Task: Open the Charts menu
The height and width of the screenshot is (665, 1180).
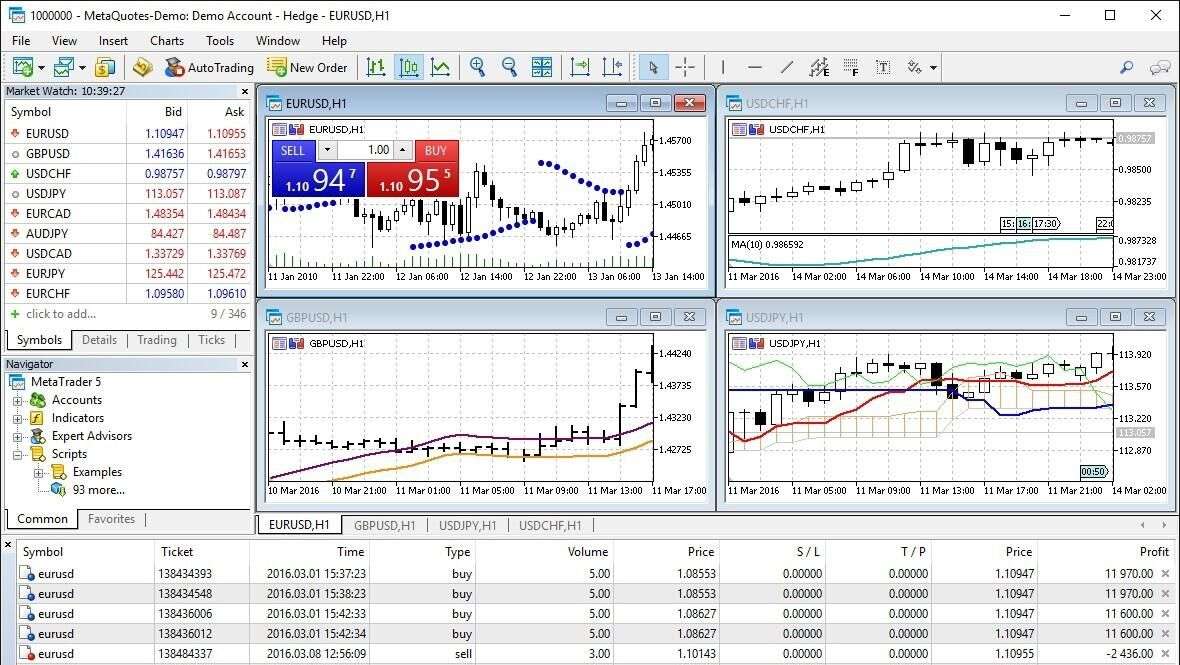Action: [167, 41]
